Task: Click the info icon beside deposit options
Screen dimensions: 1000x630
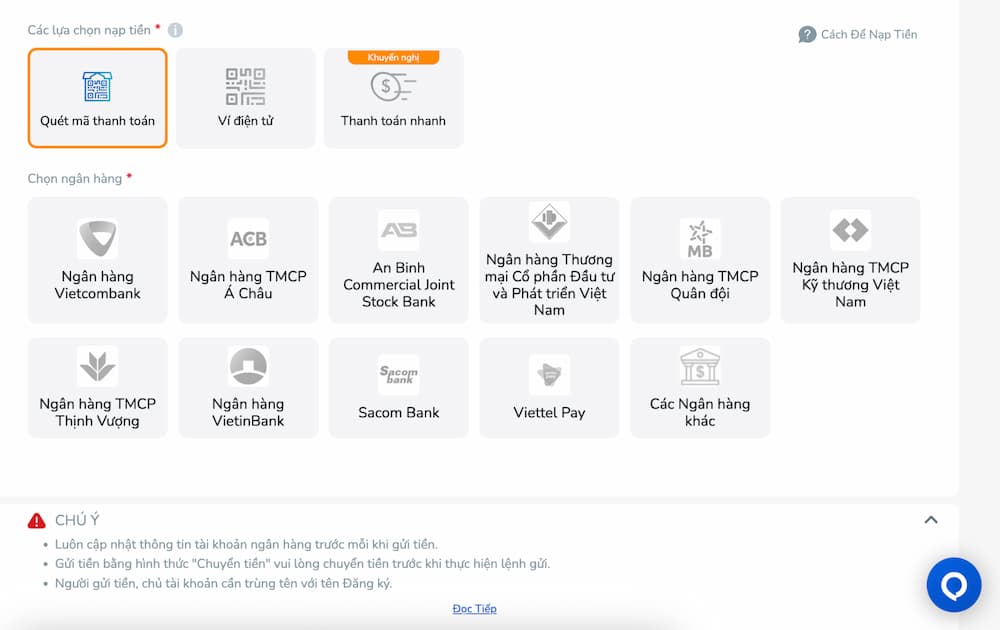Action: click(176, 30)
